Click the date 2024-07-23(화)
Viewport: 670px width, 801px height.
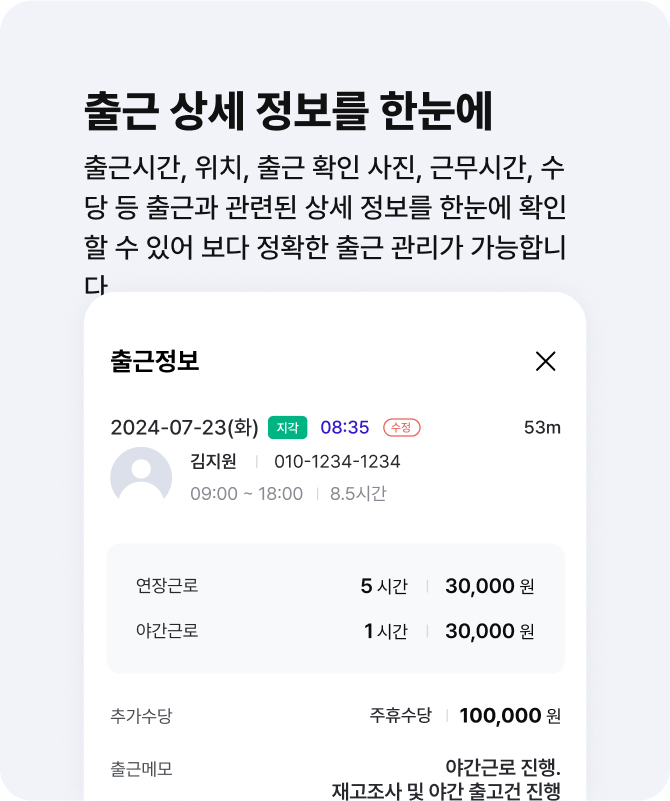point(184,428)
